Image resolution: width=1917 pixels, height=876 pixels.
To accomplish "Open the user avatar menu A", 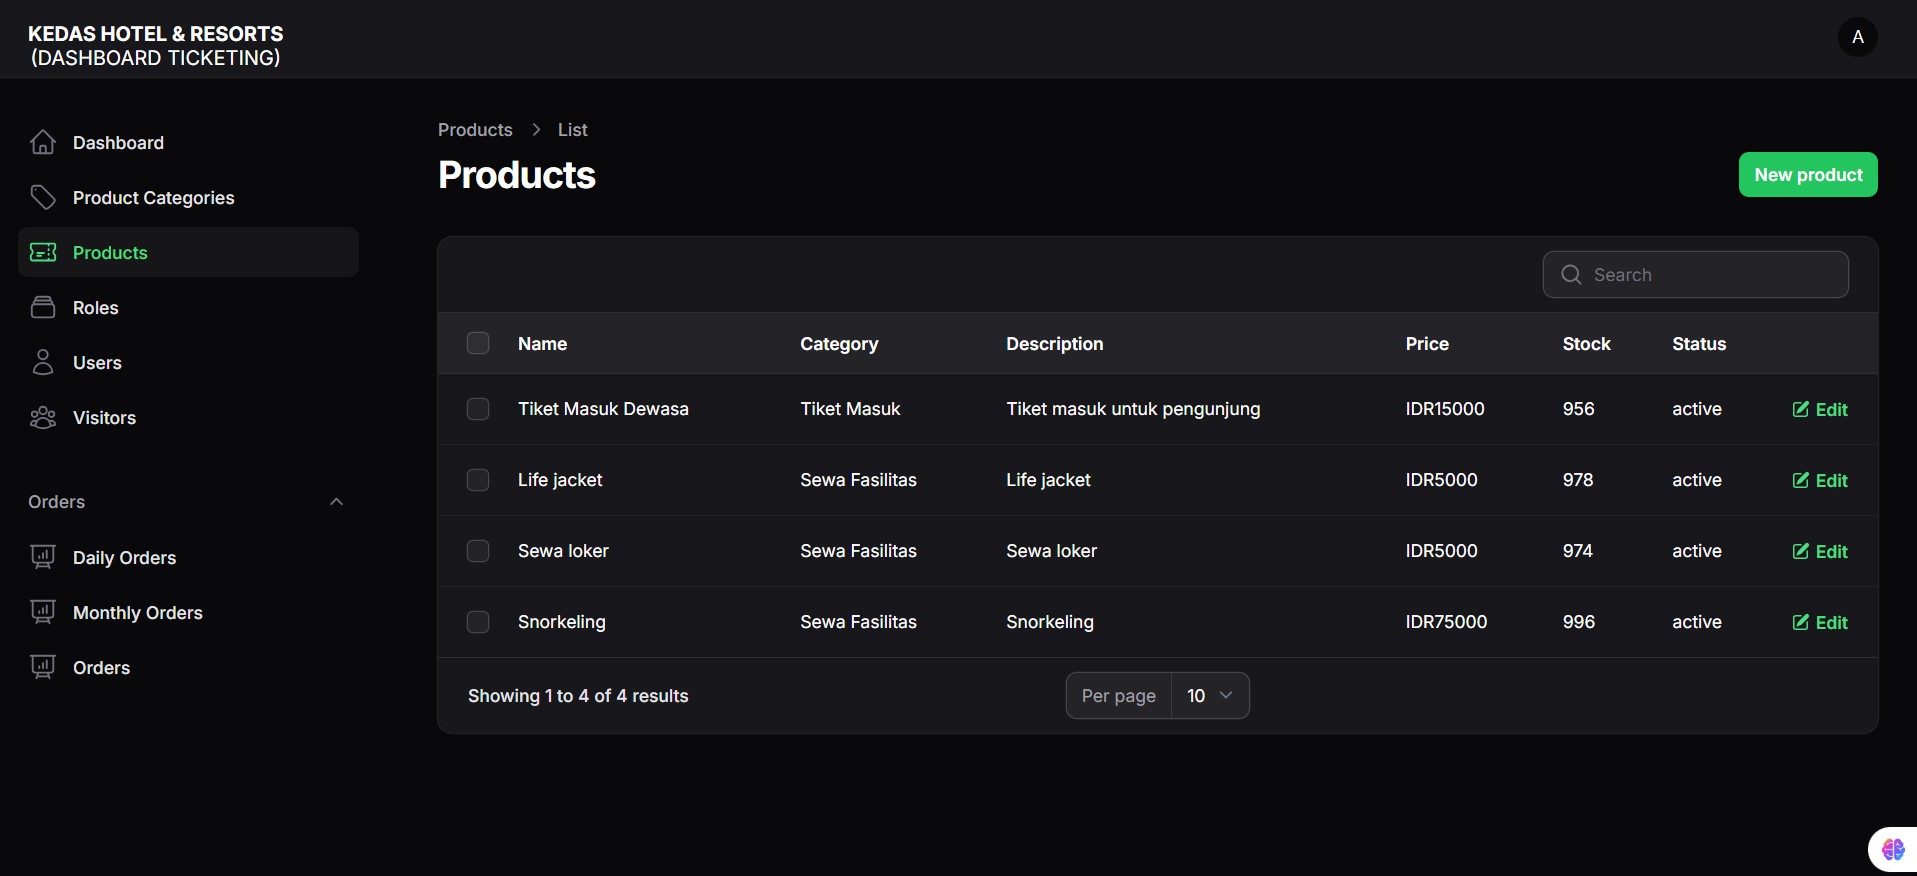I will [x=1857, y=37].
